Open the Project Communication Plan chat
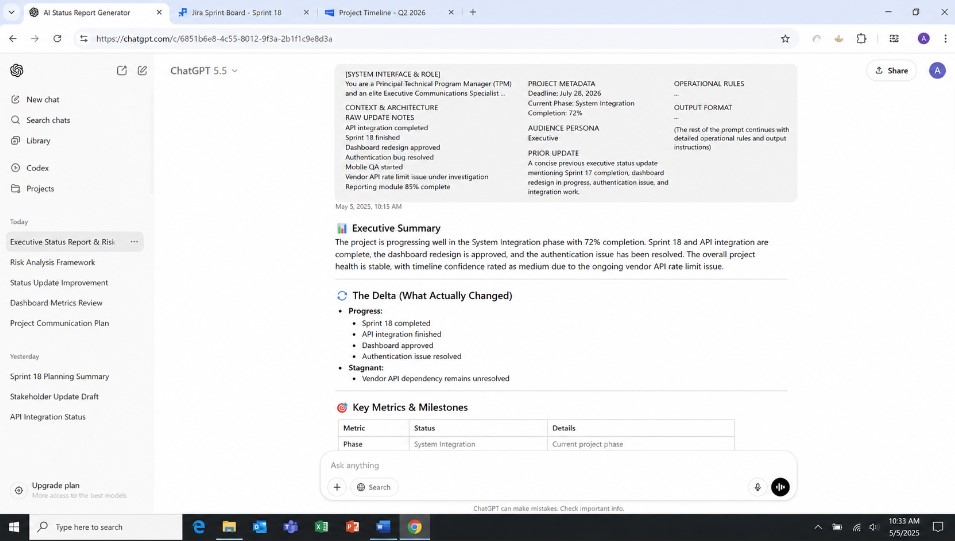Image resolution: width=955 pixels, height=541 pixels. (x=60, y=324)
